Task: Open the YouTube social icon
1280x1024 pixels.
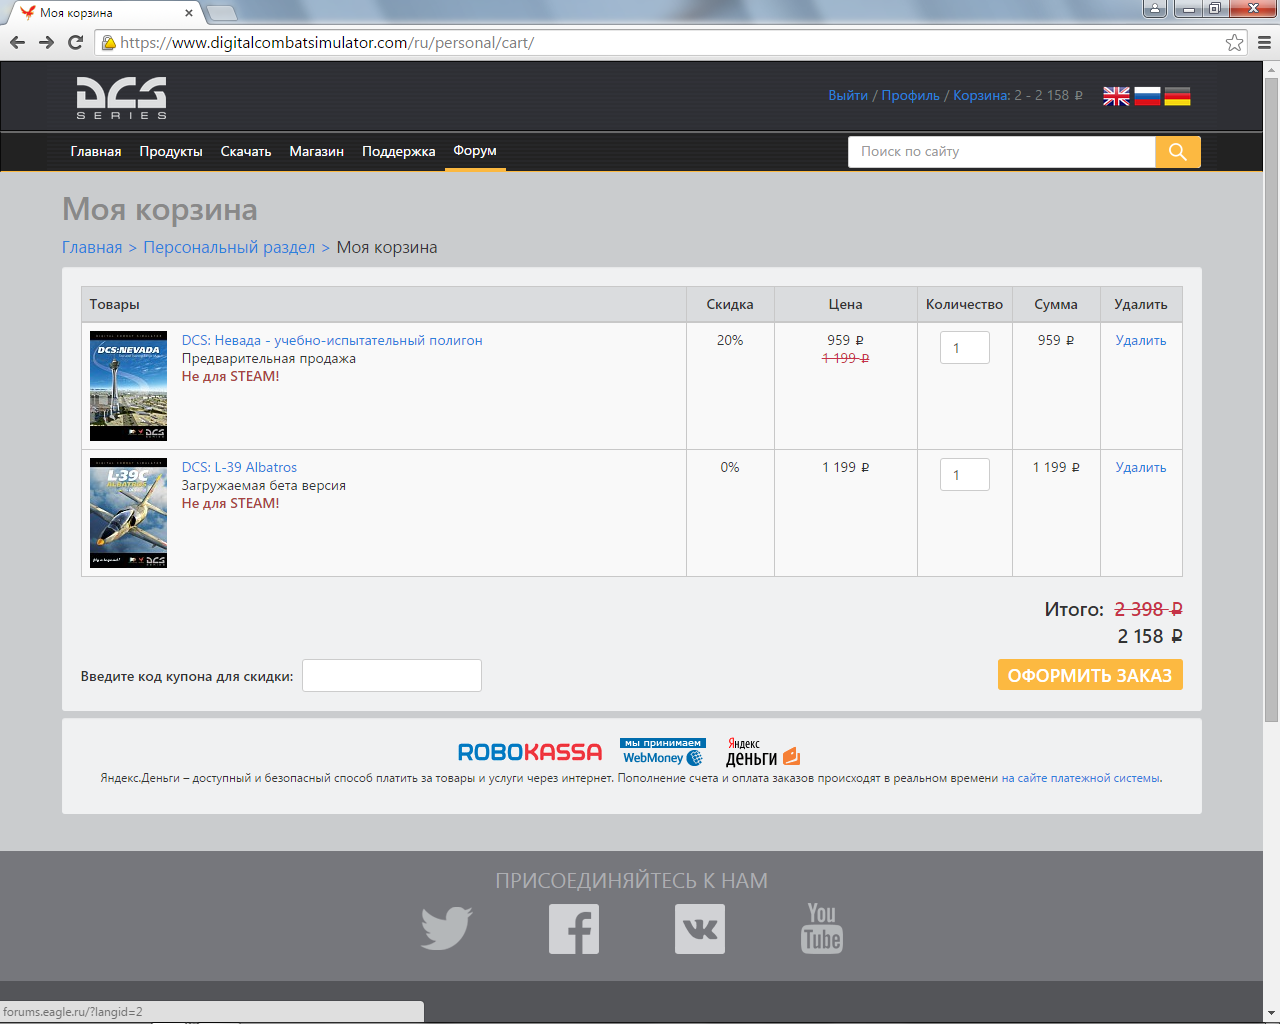Action: (x=822, y=928)
